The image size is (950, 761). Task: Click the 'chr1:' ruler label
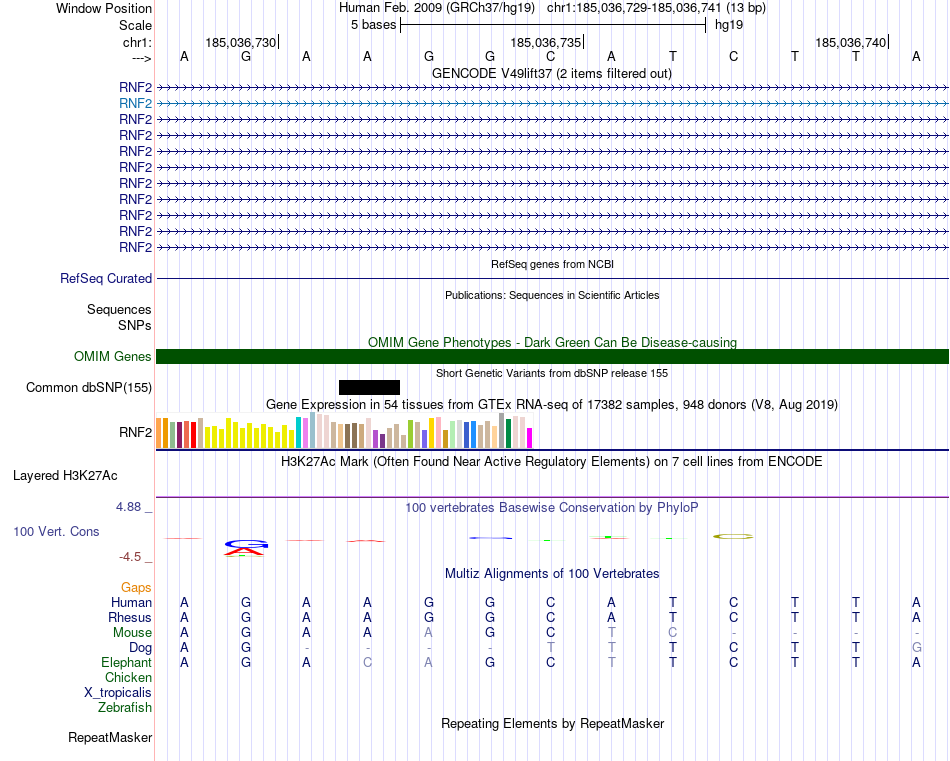(137, 42)
